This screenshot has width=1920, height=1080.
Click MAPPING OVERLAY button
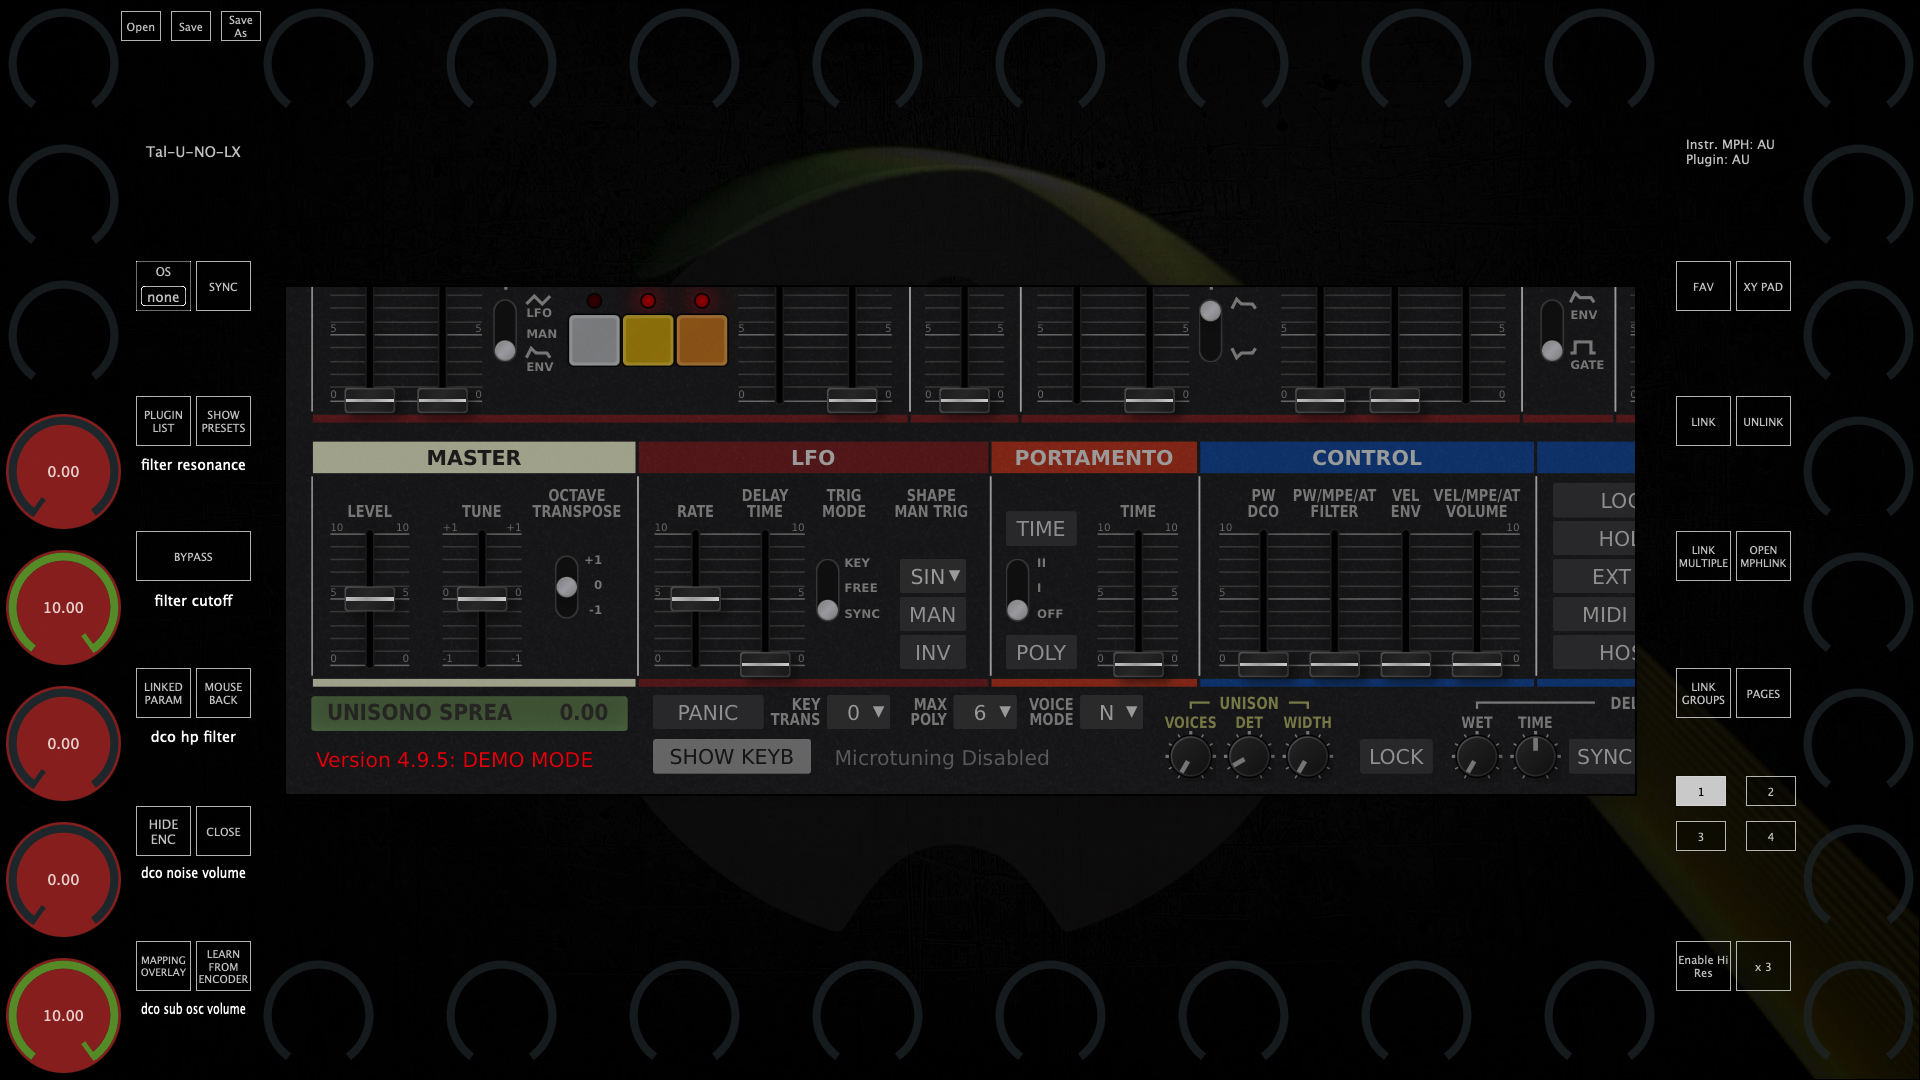(163, 967)
